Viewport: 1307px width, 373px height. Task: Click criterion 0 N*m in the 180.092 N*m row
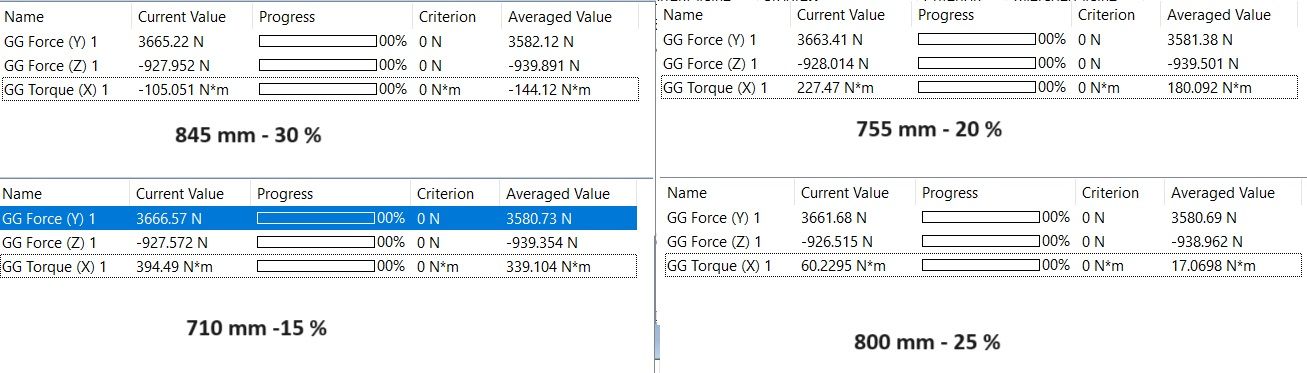point(1099,87)
